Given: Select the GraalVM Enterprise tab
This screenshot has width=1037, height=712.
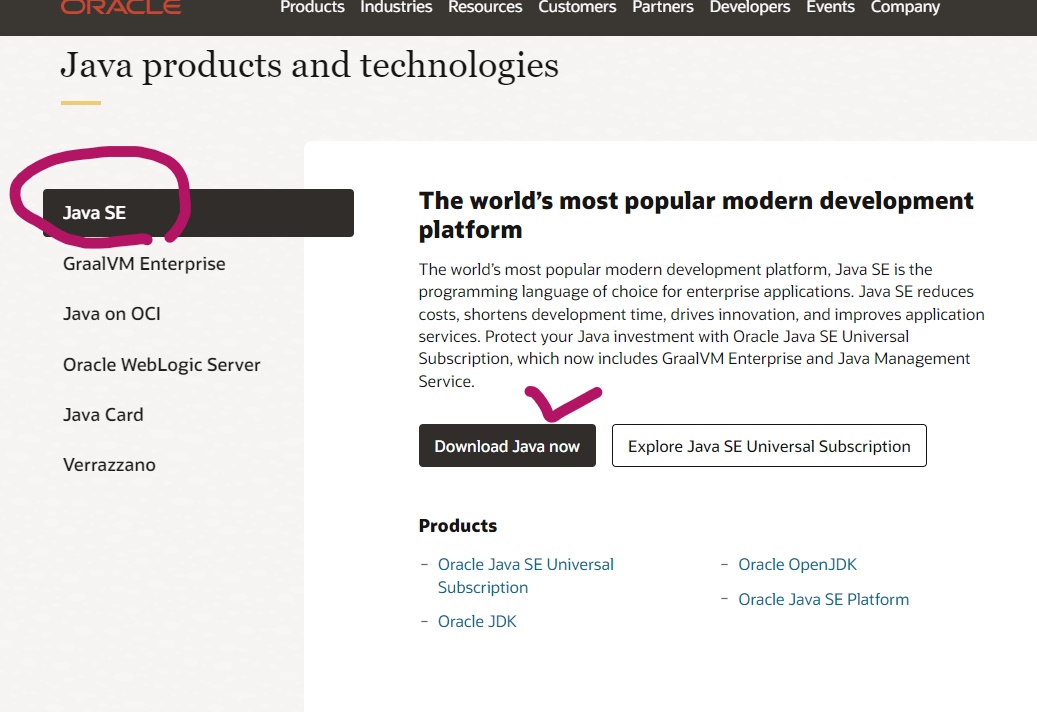Looking at the screenshot, I should [144, 264].
